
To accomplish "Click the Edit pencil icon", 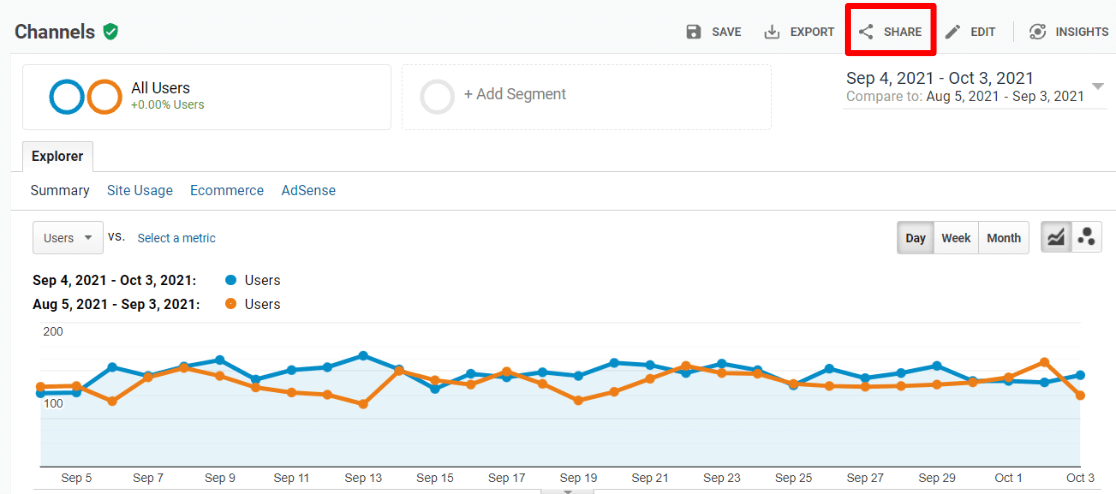I will tap(952, 32).
